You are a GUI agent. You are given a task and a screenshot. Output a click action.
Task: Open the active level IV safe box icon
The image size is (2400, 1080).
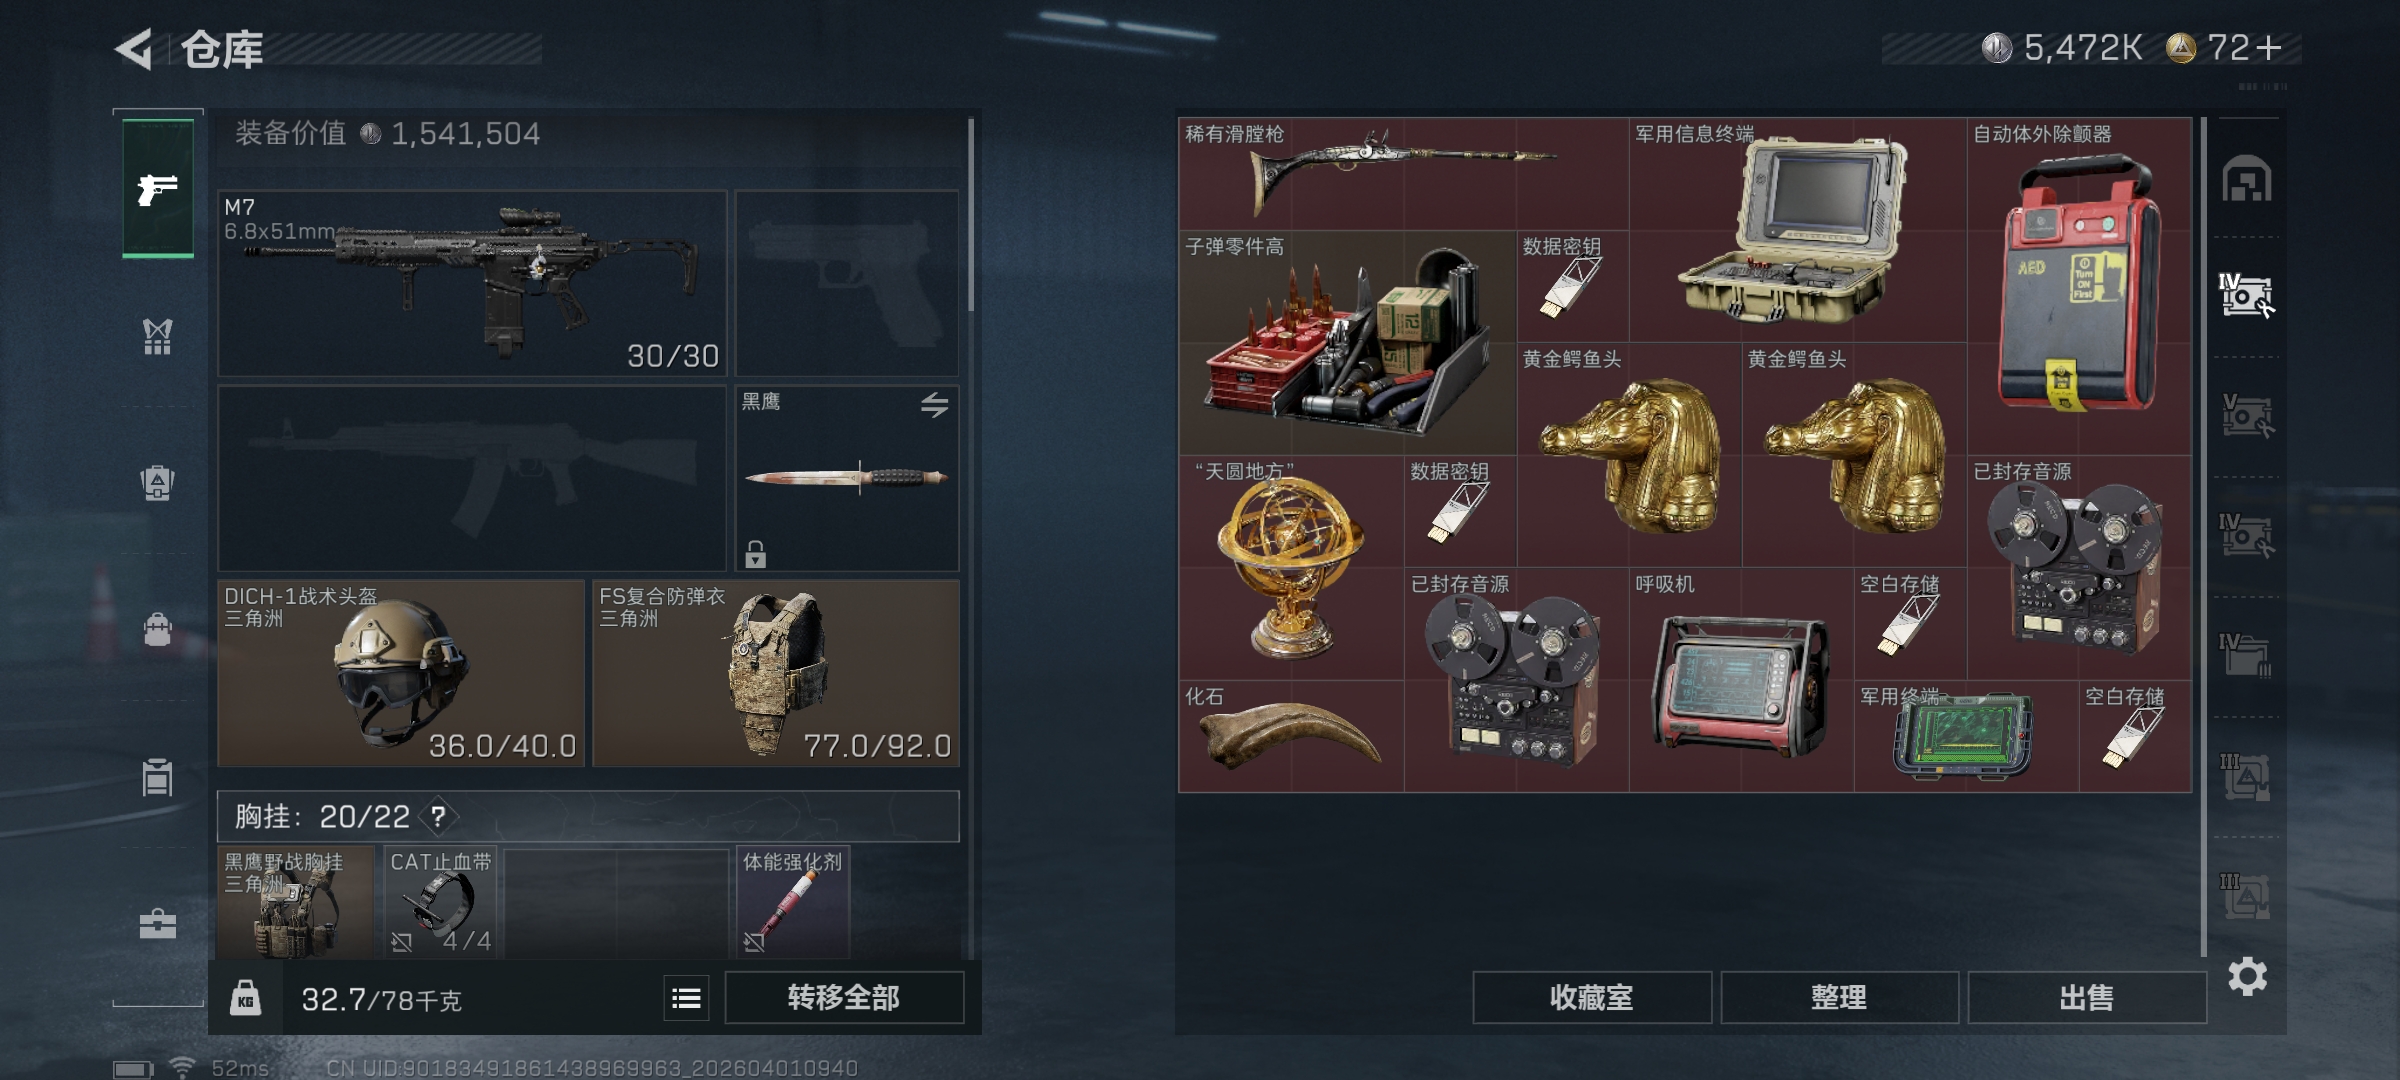[x=2246, y=296]
